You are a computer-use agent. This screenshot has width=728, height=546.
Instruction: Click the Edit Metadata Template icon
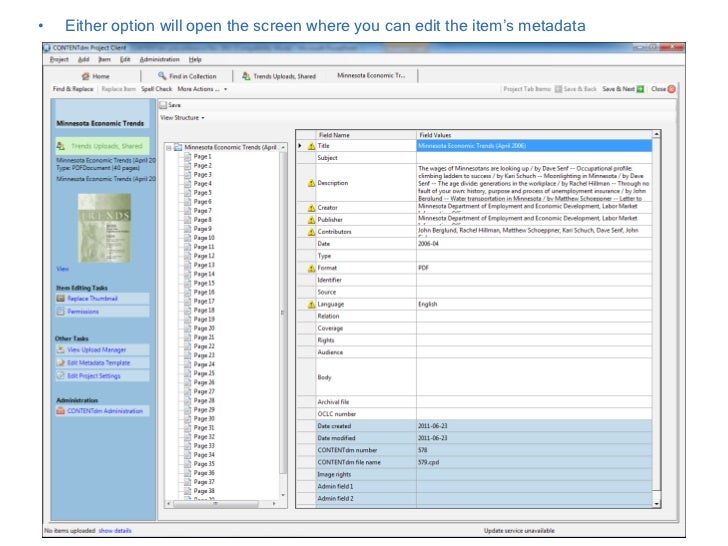click(x=60, y=363)
